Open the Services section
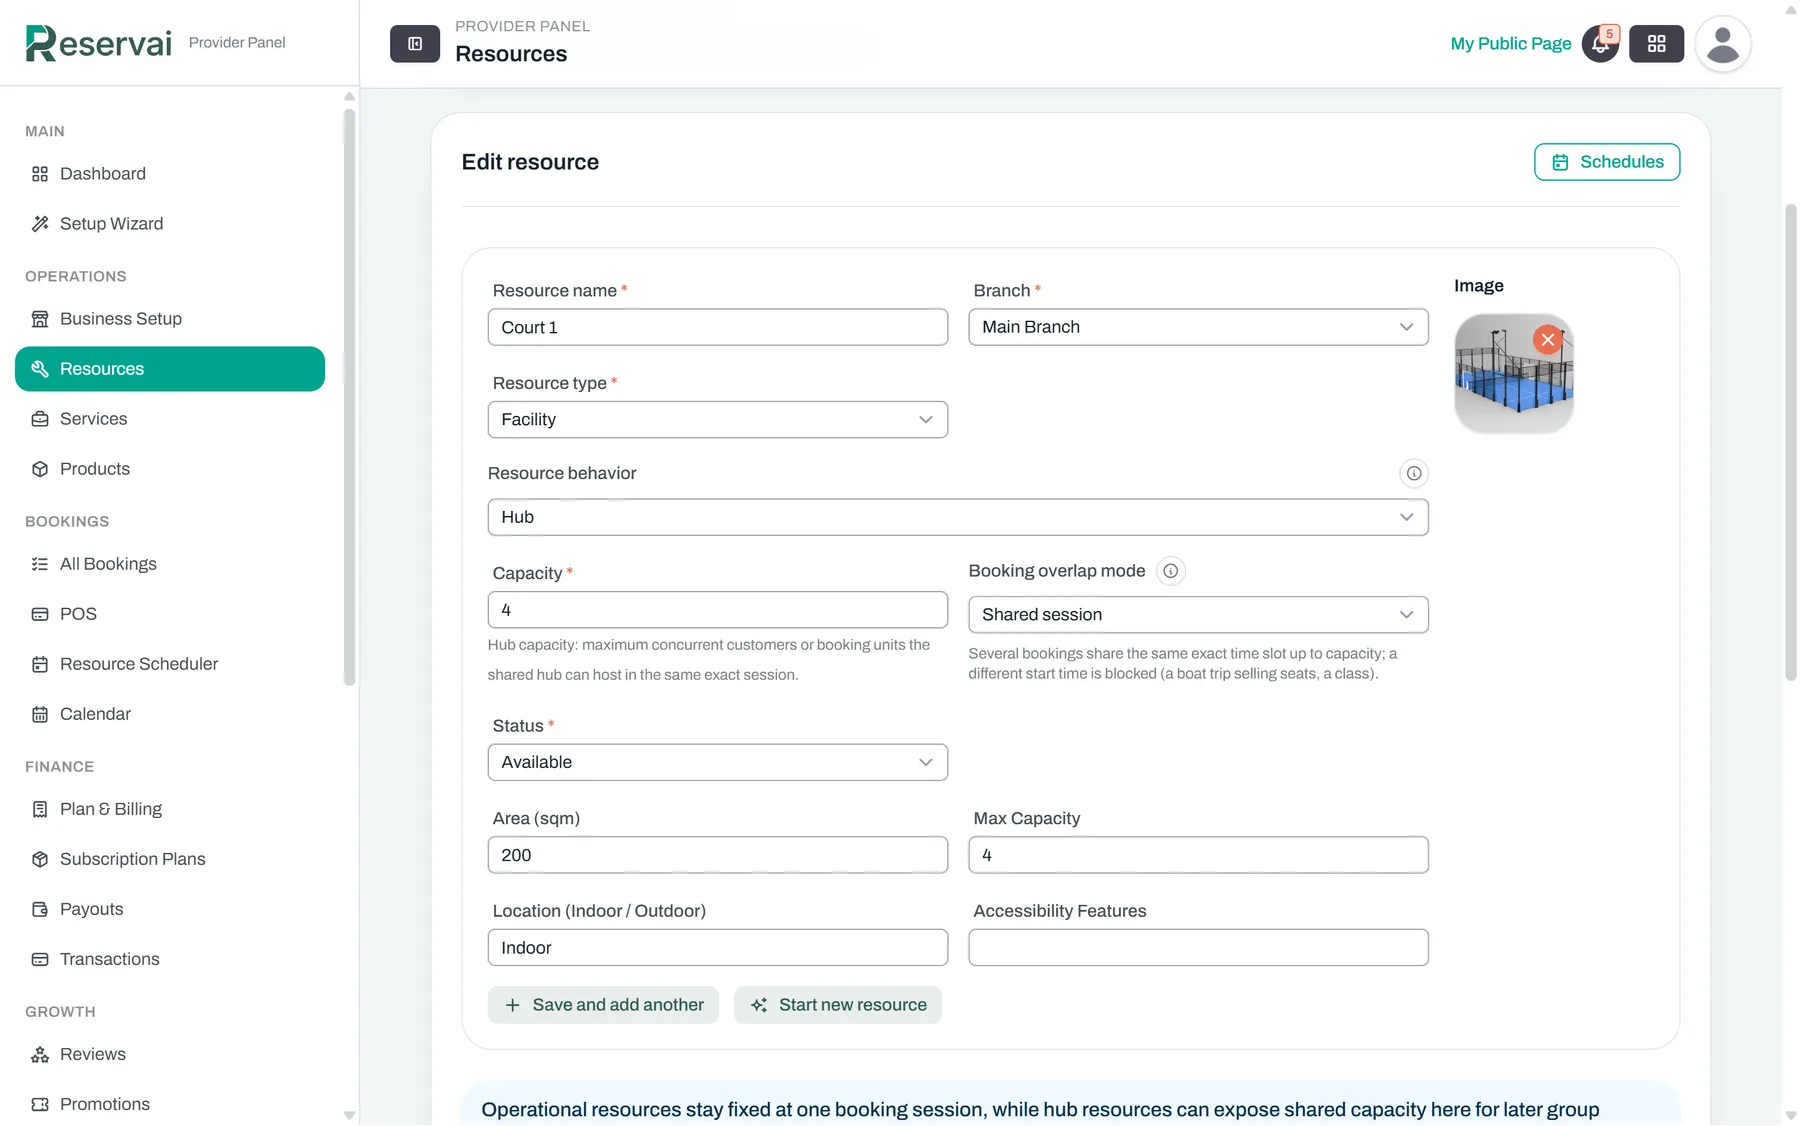 coord(170,419)
